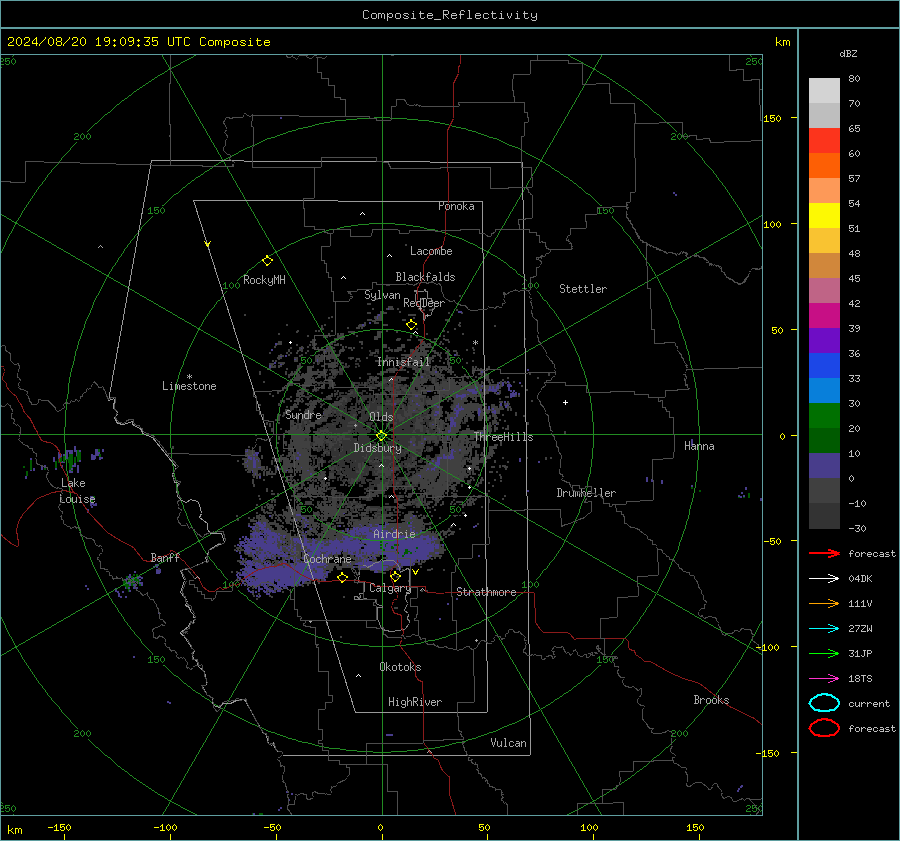Viewport: 900px width, 841px height.
Task: Click the Strathmore city label
Action: pos(486,592)
